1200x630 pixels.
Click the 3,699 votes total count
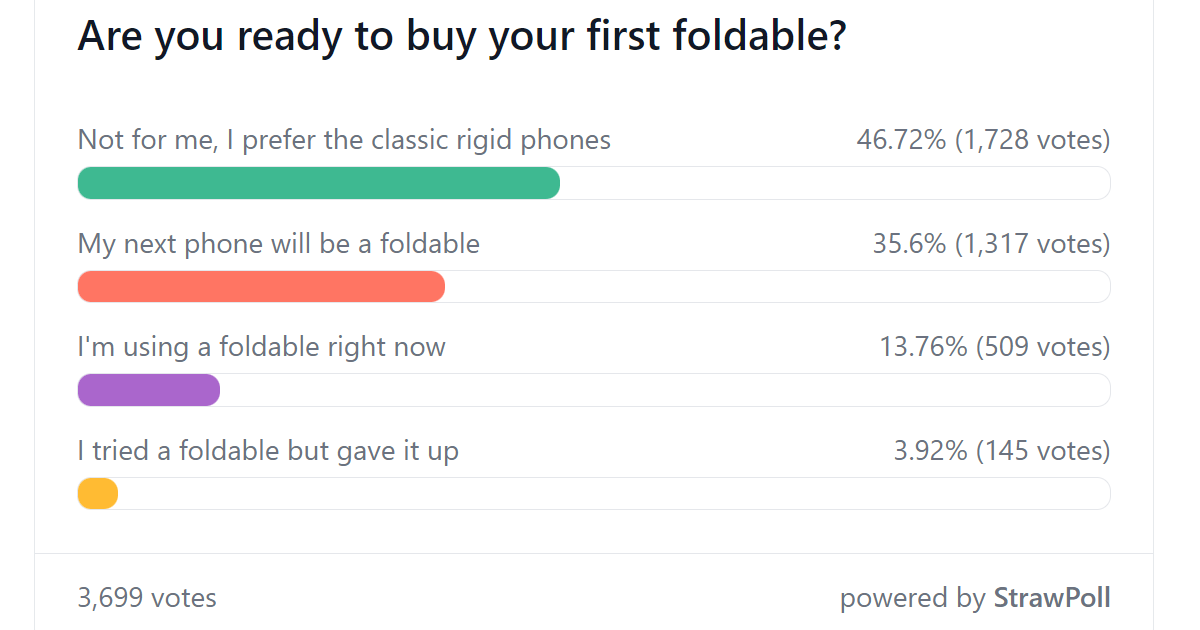147,598
